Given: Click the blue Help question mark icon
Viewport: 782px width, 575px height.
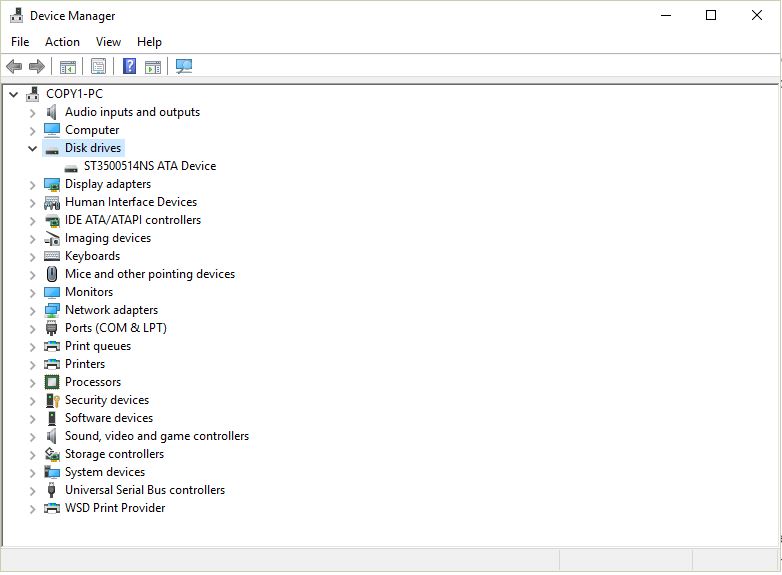Looking at the screenshot, I should (x=130, y=66).
